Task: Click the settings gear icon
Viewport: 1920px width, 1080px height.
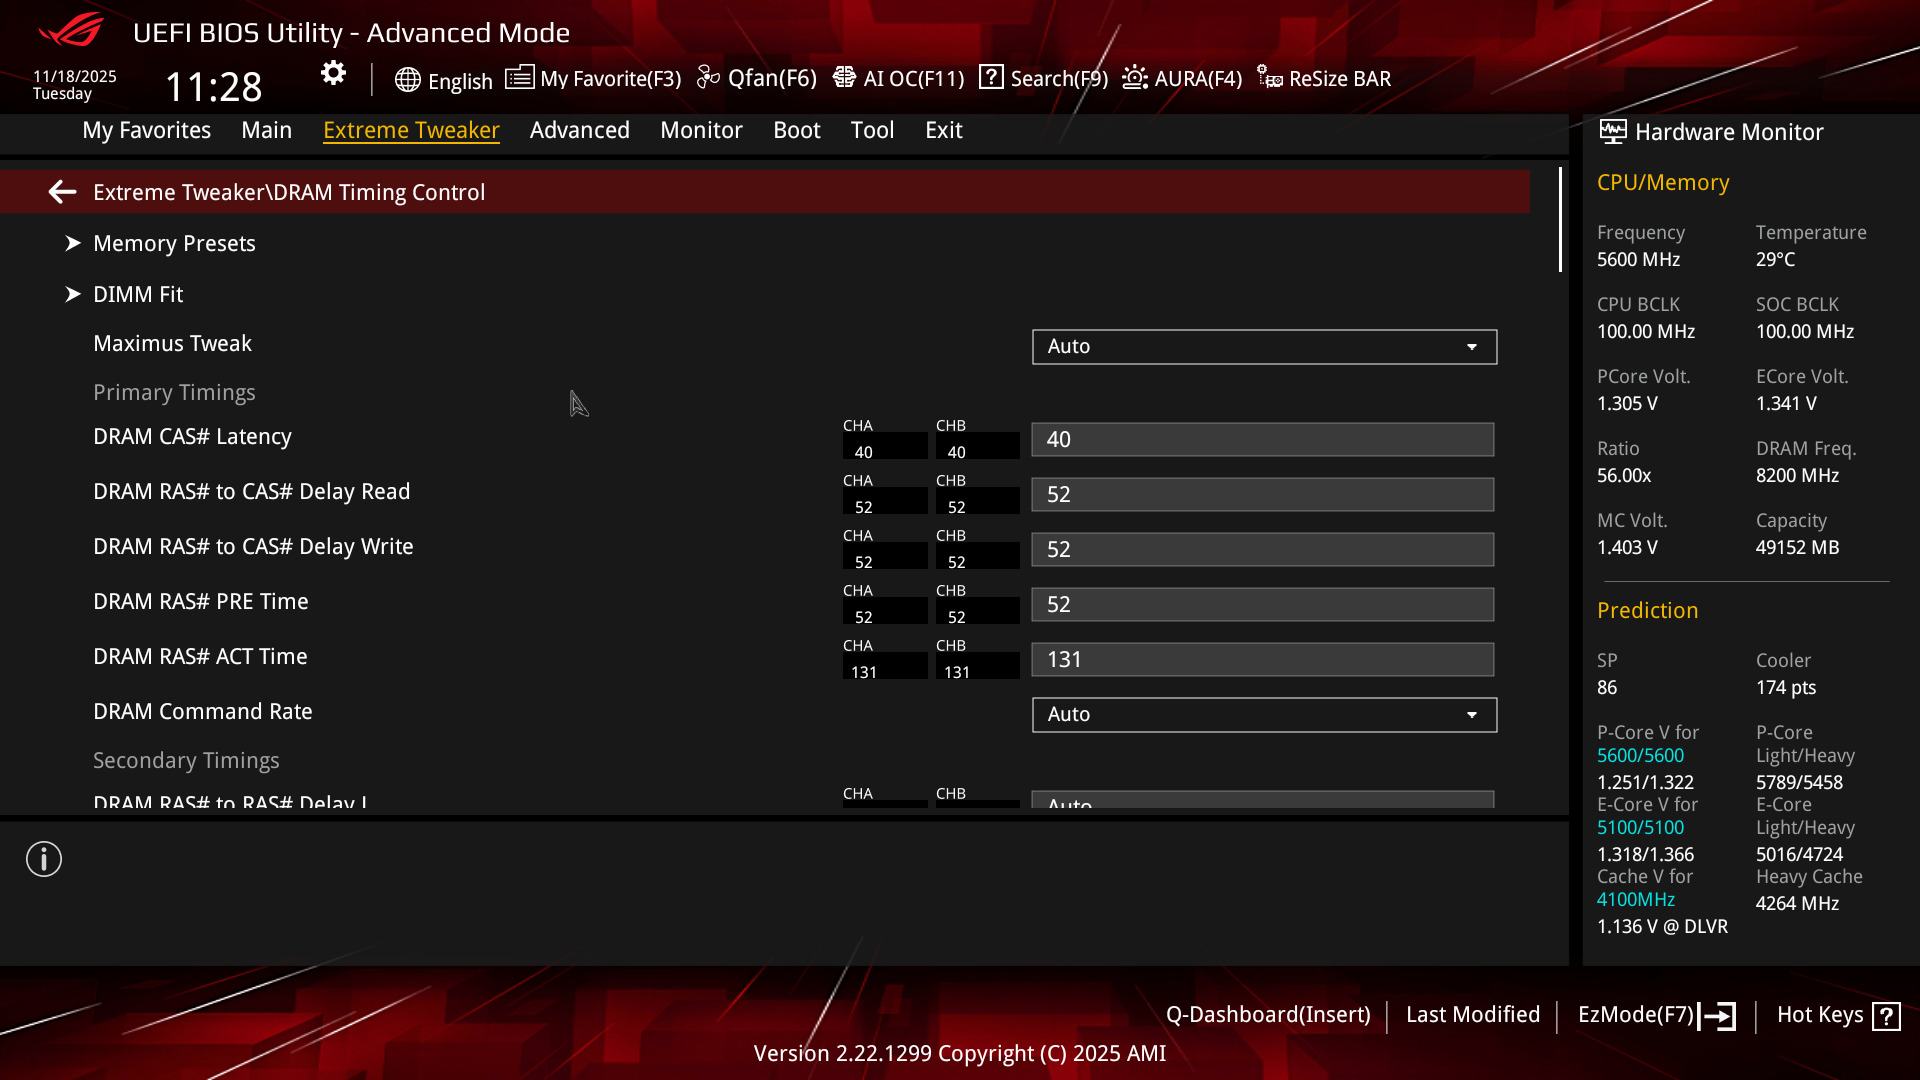Action: pyautogui.click(x=333, y=73)
